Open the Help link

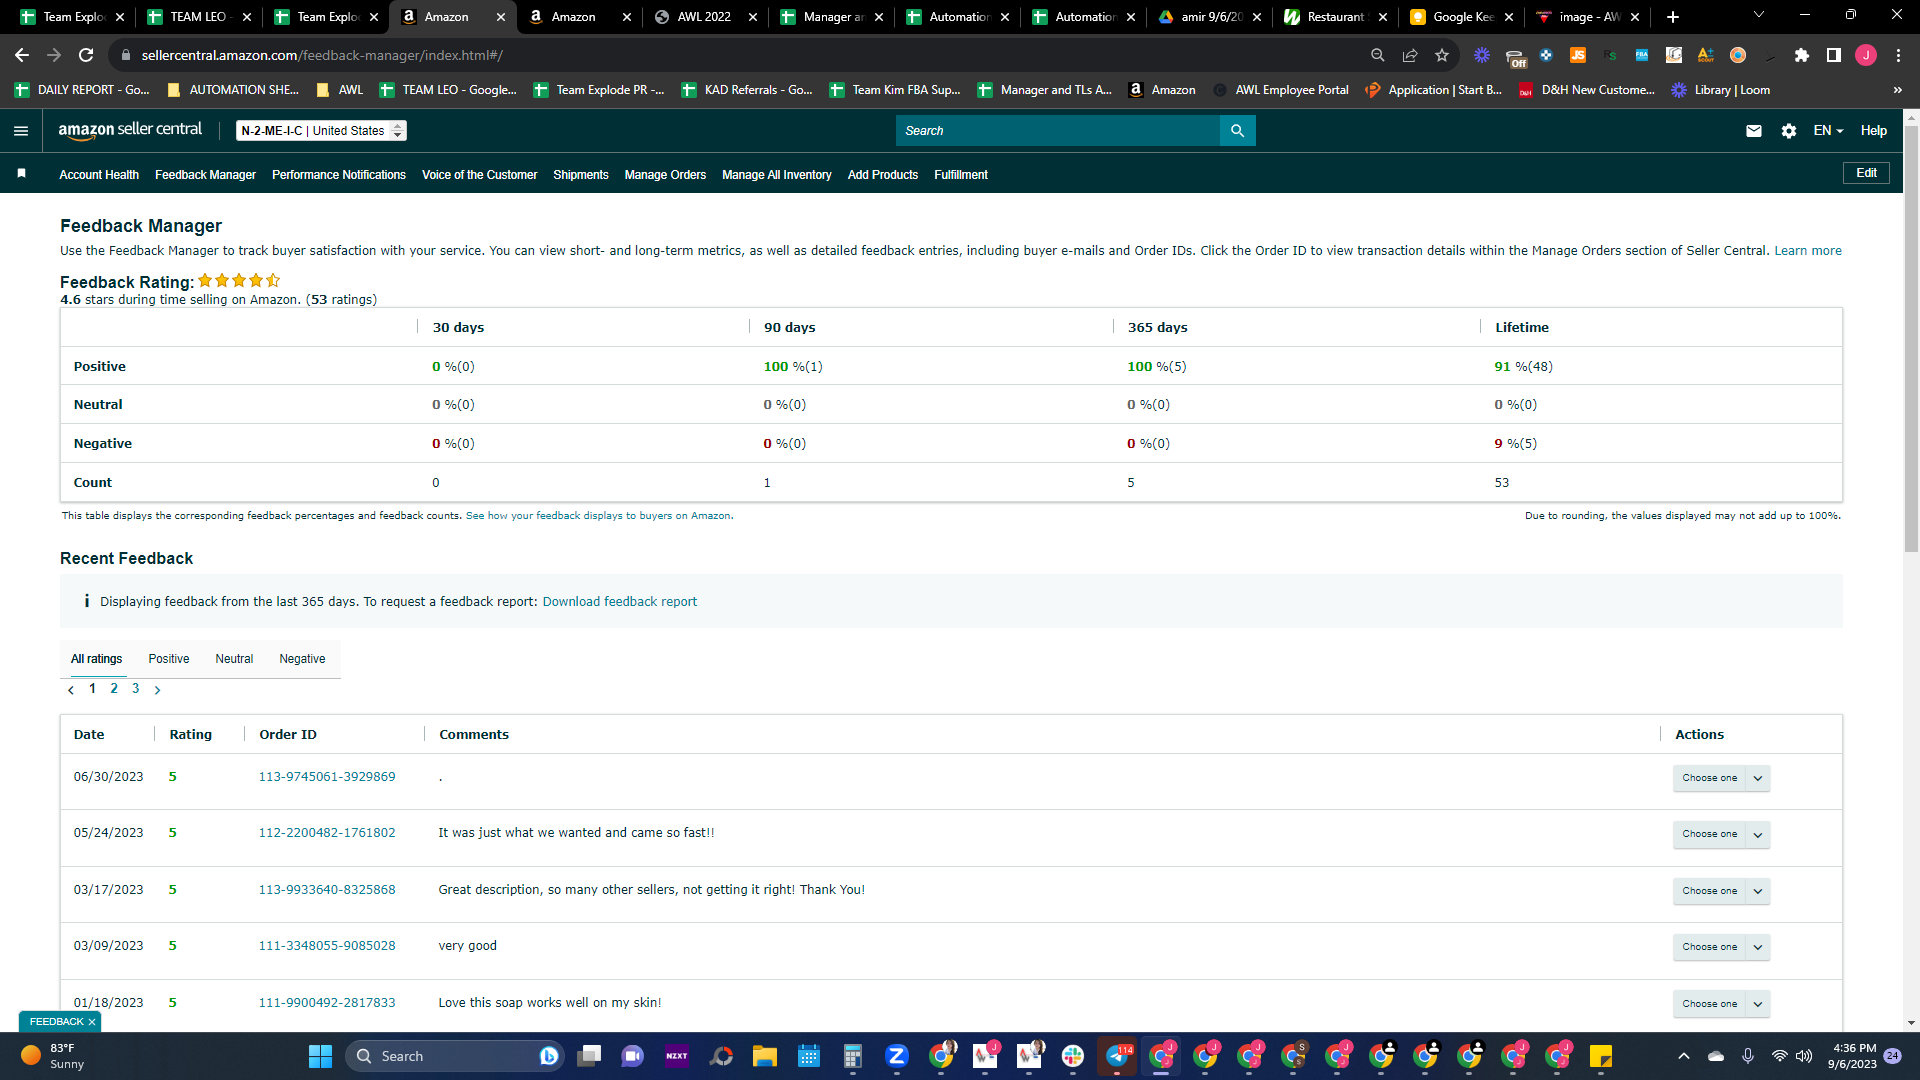1874,131
